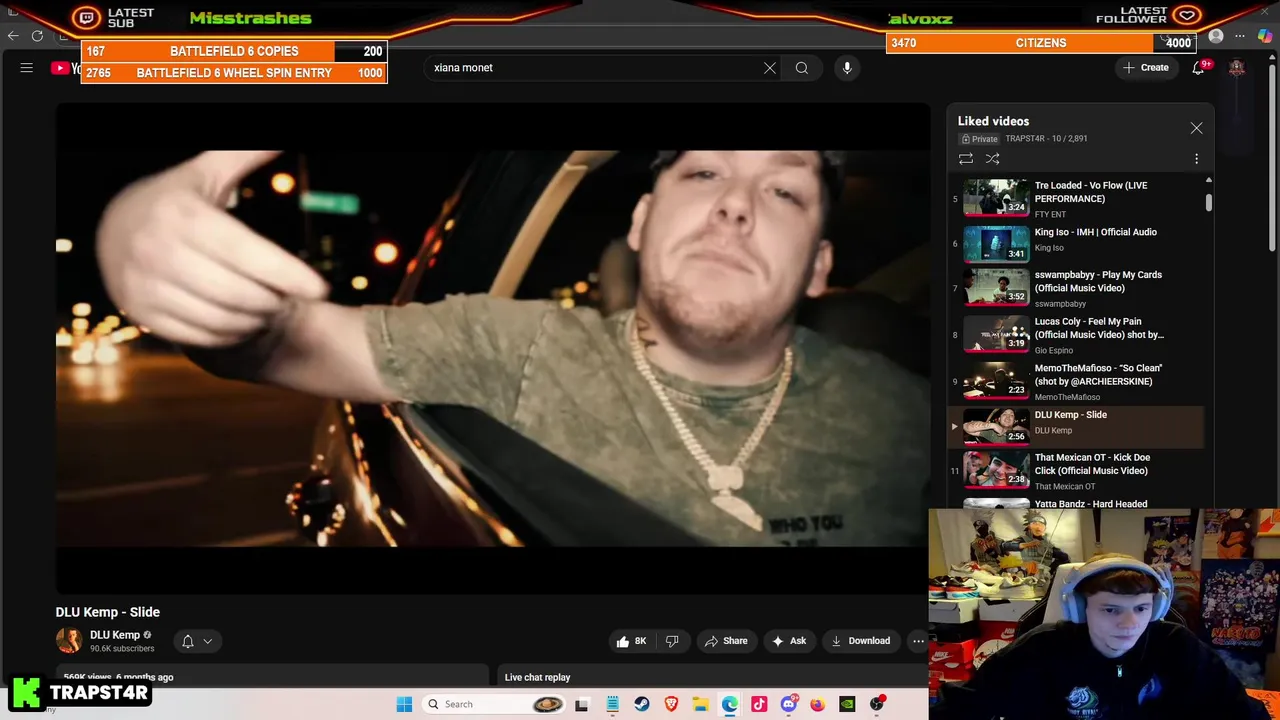Image resolution: width=1280 pixels, height=720 pixels.
Task: Open Firefox from taskbar
Action: tap(818, 704)
